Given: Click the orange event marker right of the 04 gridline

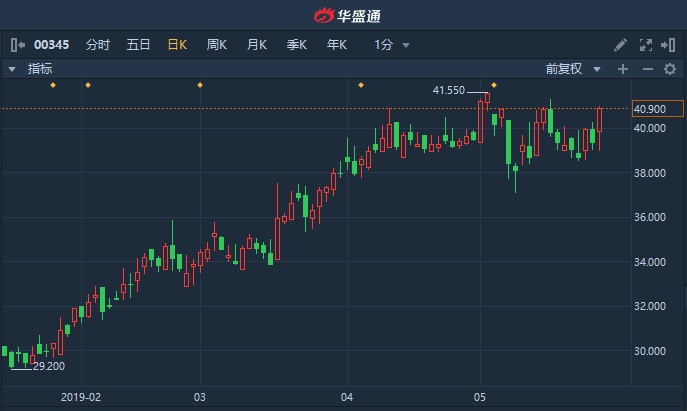Looking at the screenshot, I should pos(361,85).
